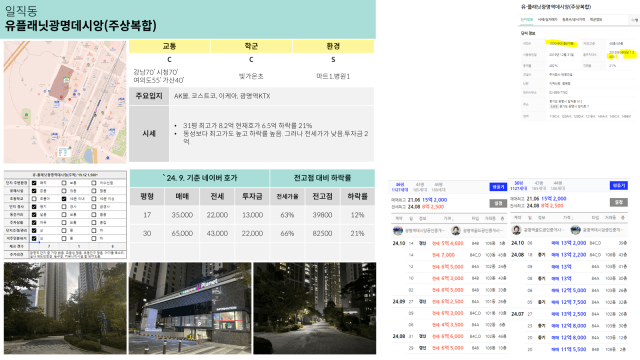Screen dimensions: 640x360
Task: Open the second tab in complex info panel
Action: (547, 20)
